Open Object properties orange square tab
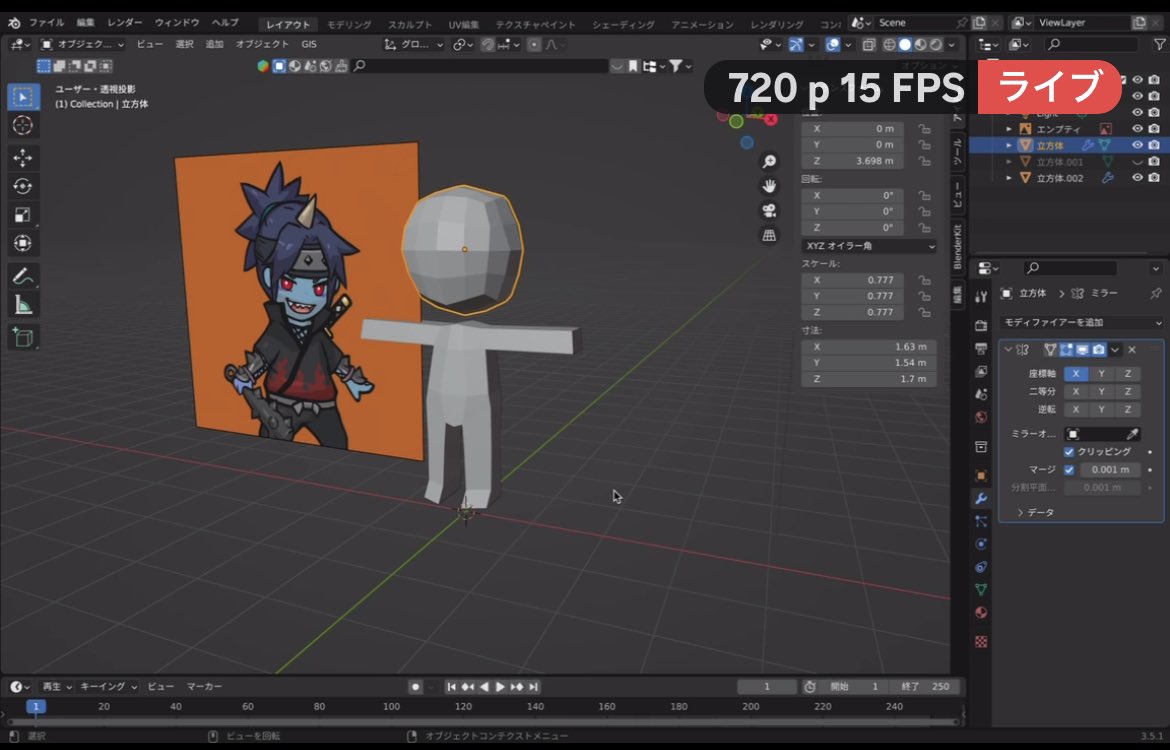This screenshot has width=1170, height=750. (981, 475)
